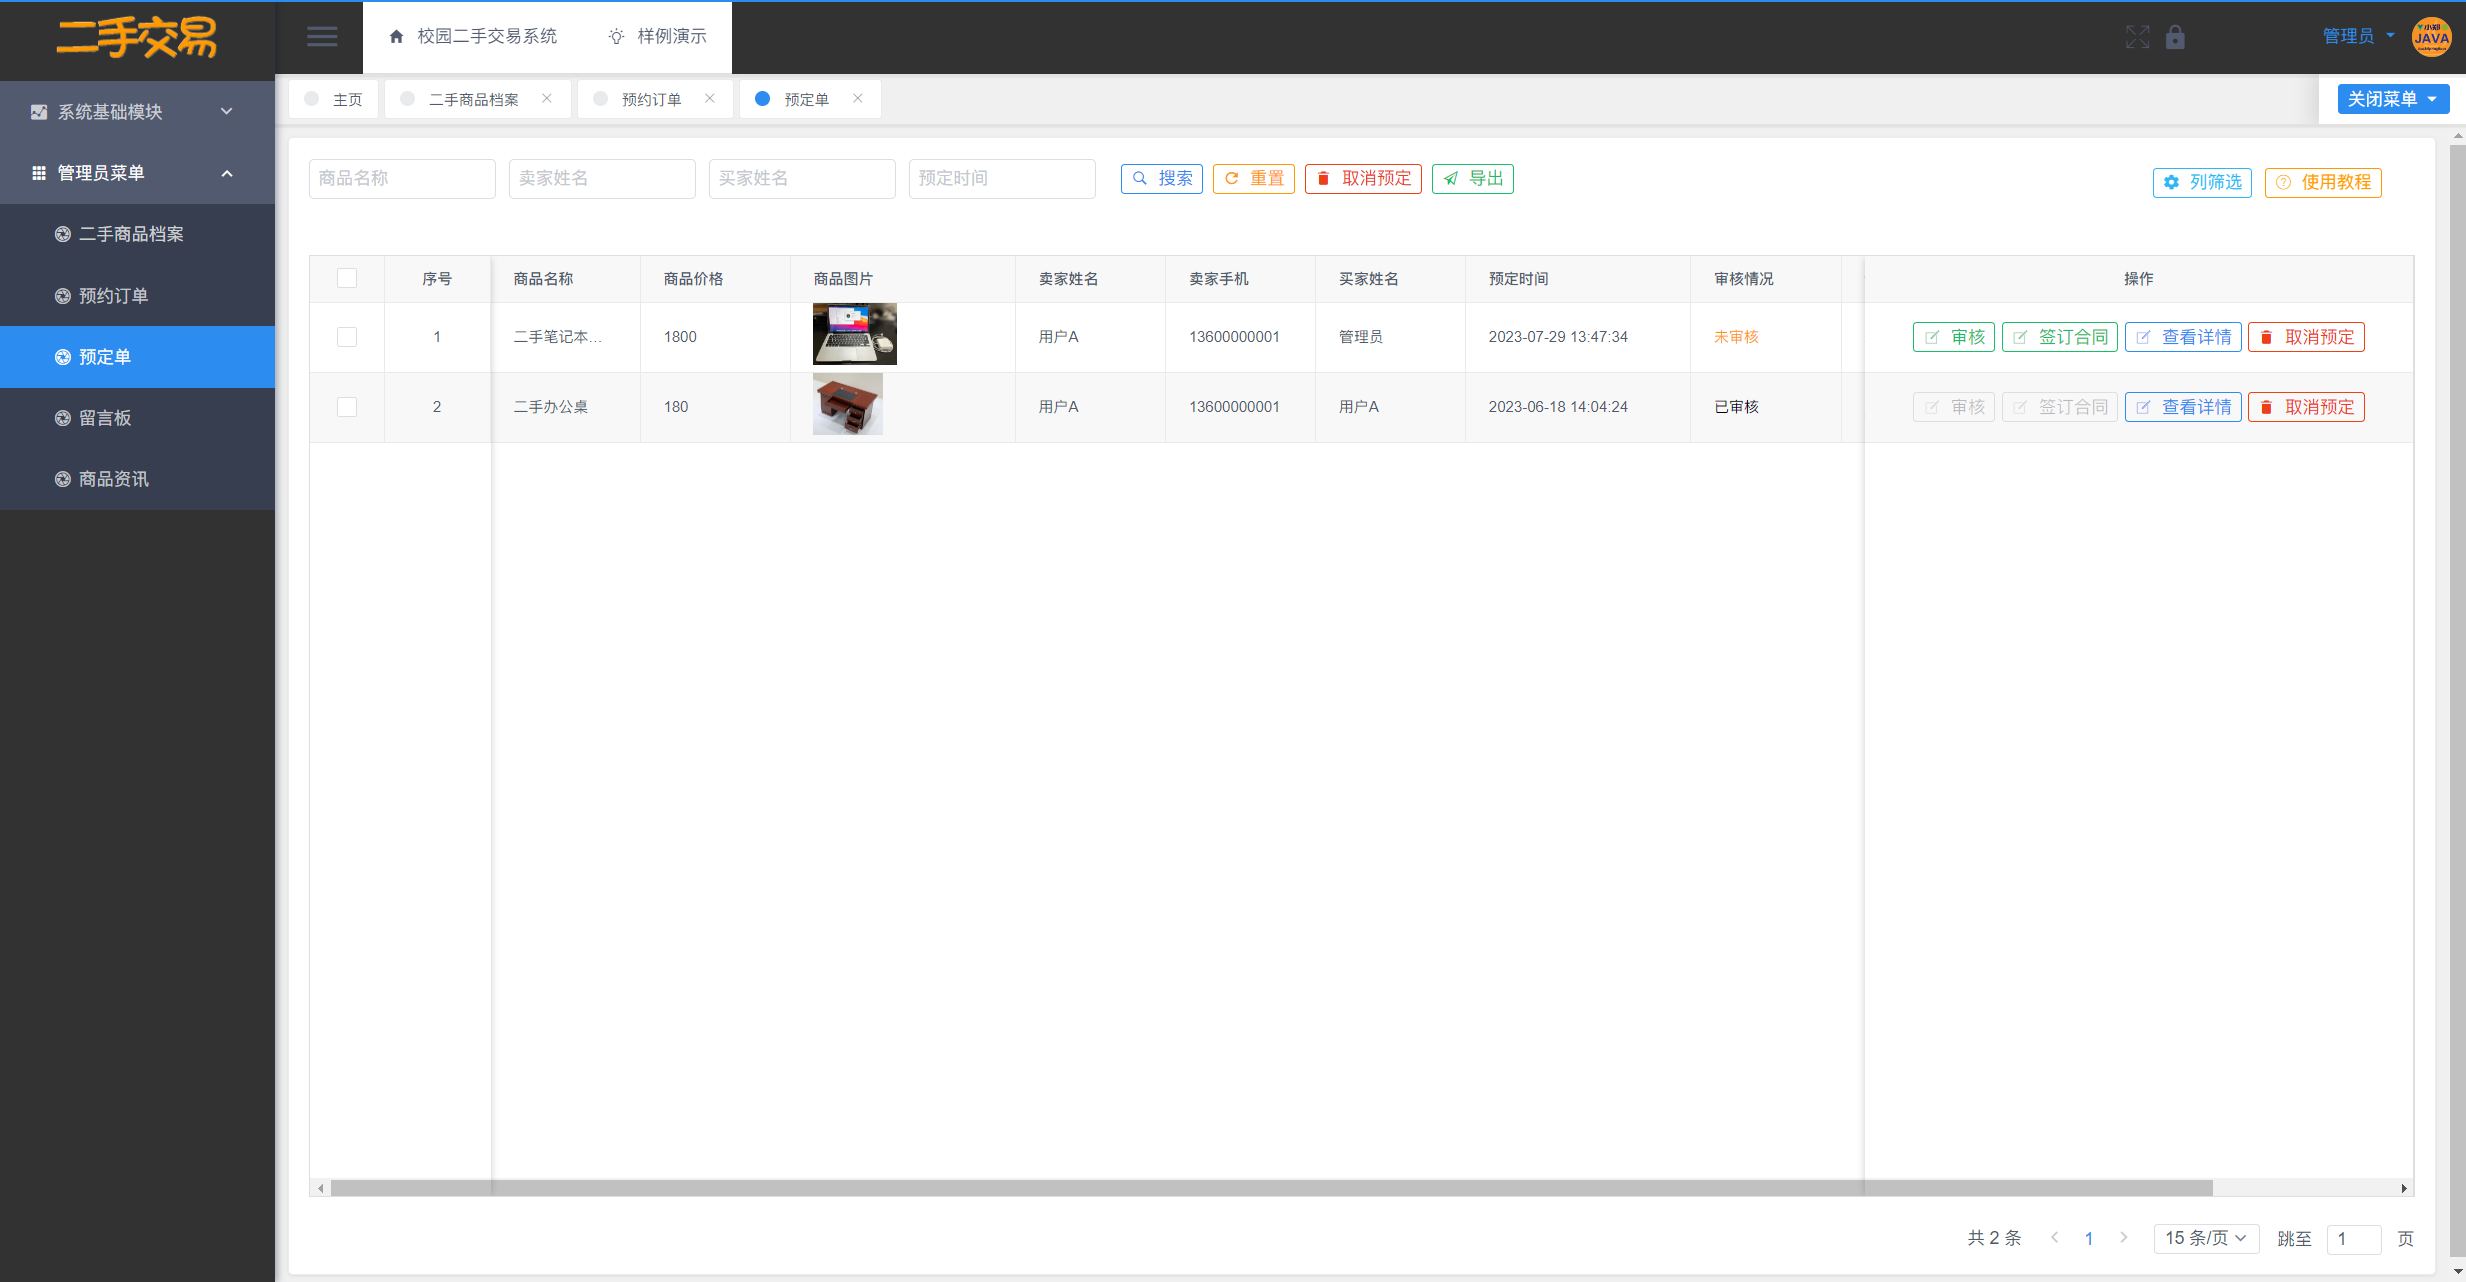Click the laptop product thumbnail image
2466x1282 pixels.
pyautogui.click(x=854, y=334)
